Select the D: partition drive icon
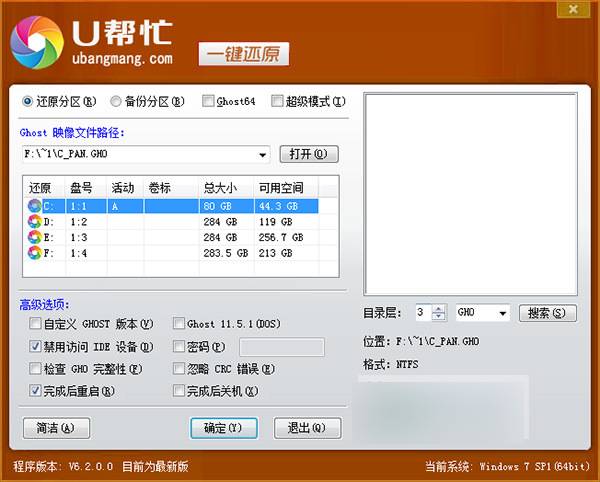The height and width of the screenshot is (482, 600). (35, 222)
